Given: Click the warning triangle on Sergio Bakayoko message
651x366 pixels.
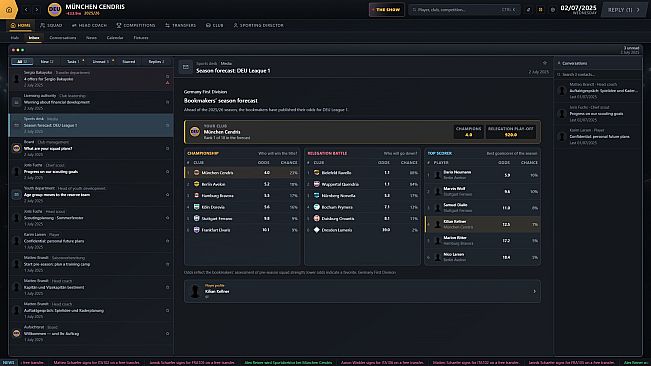Looking at the screenshot, I should (167, 83).
